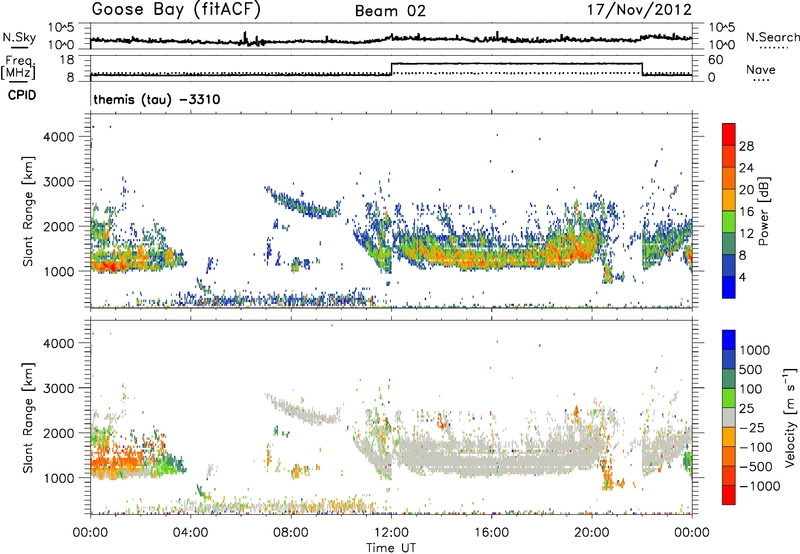This screenshot has width=800, height=554.
Task: Click "Slant Range [km]" label of power panel
Action: 28,211
